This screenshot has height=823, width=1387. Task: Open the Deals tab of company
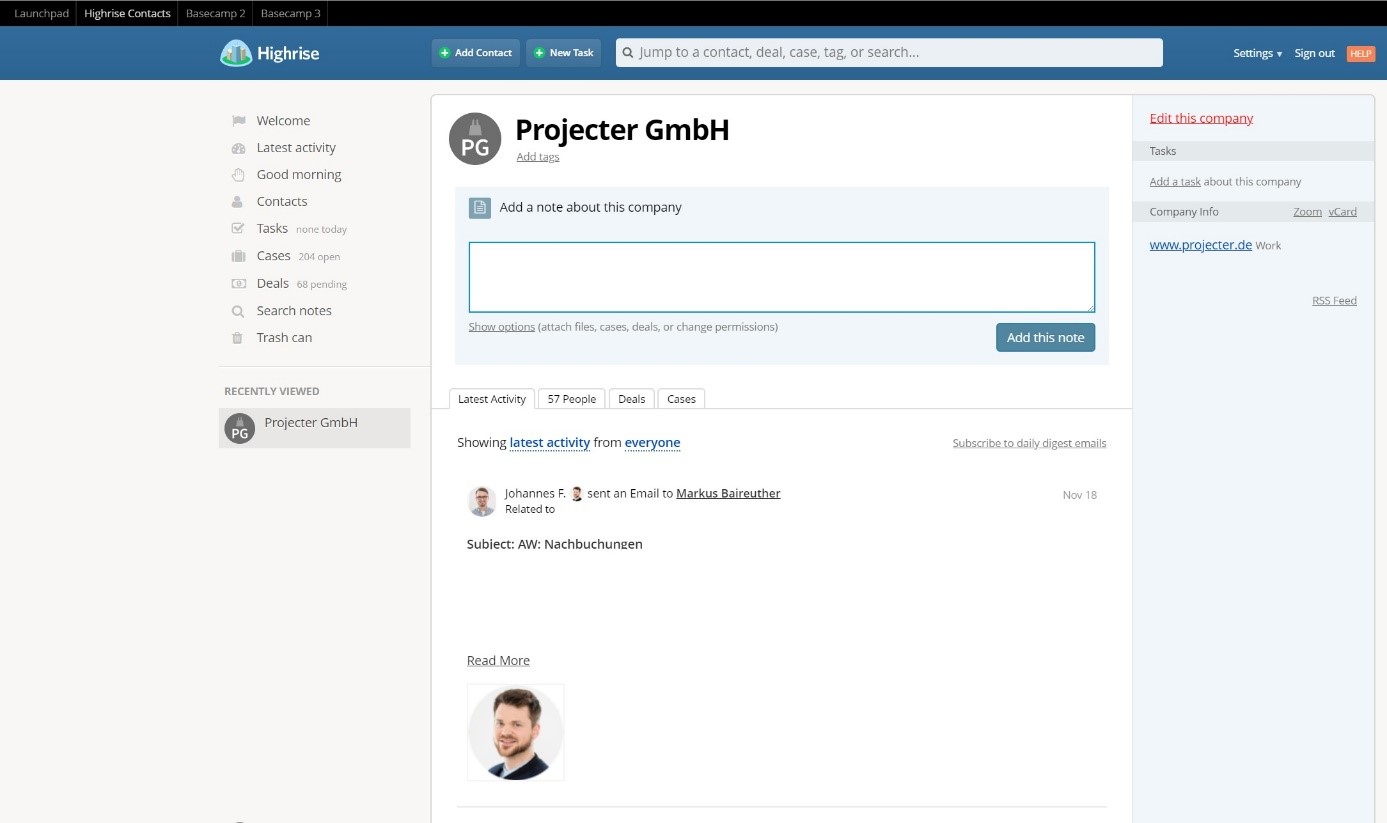tap(632, 399)
